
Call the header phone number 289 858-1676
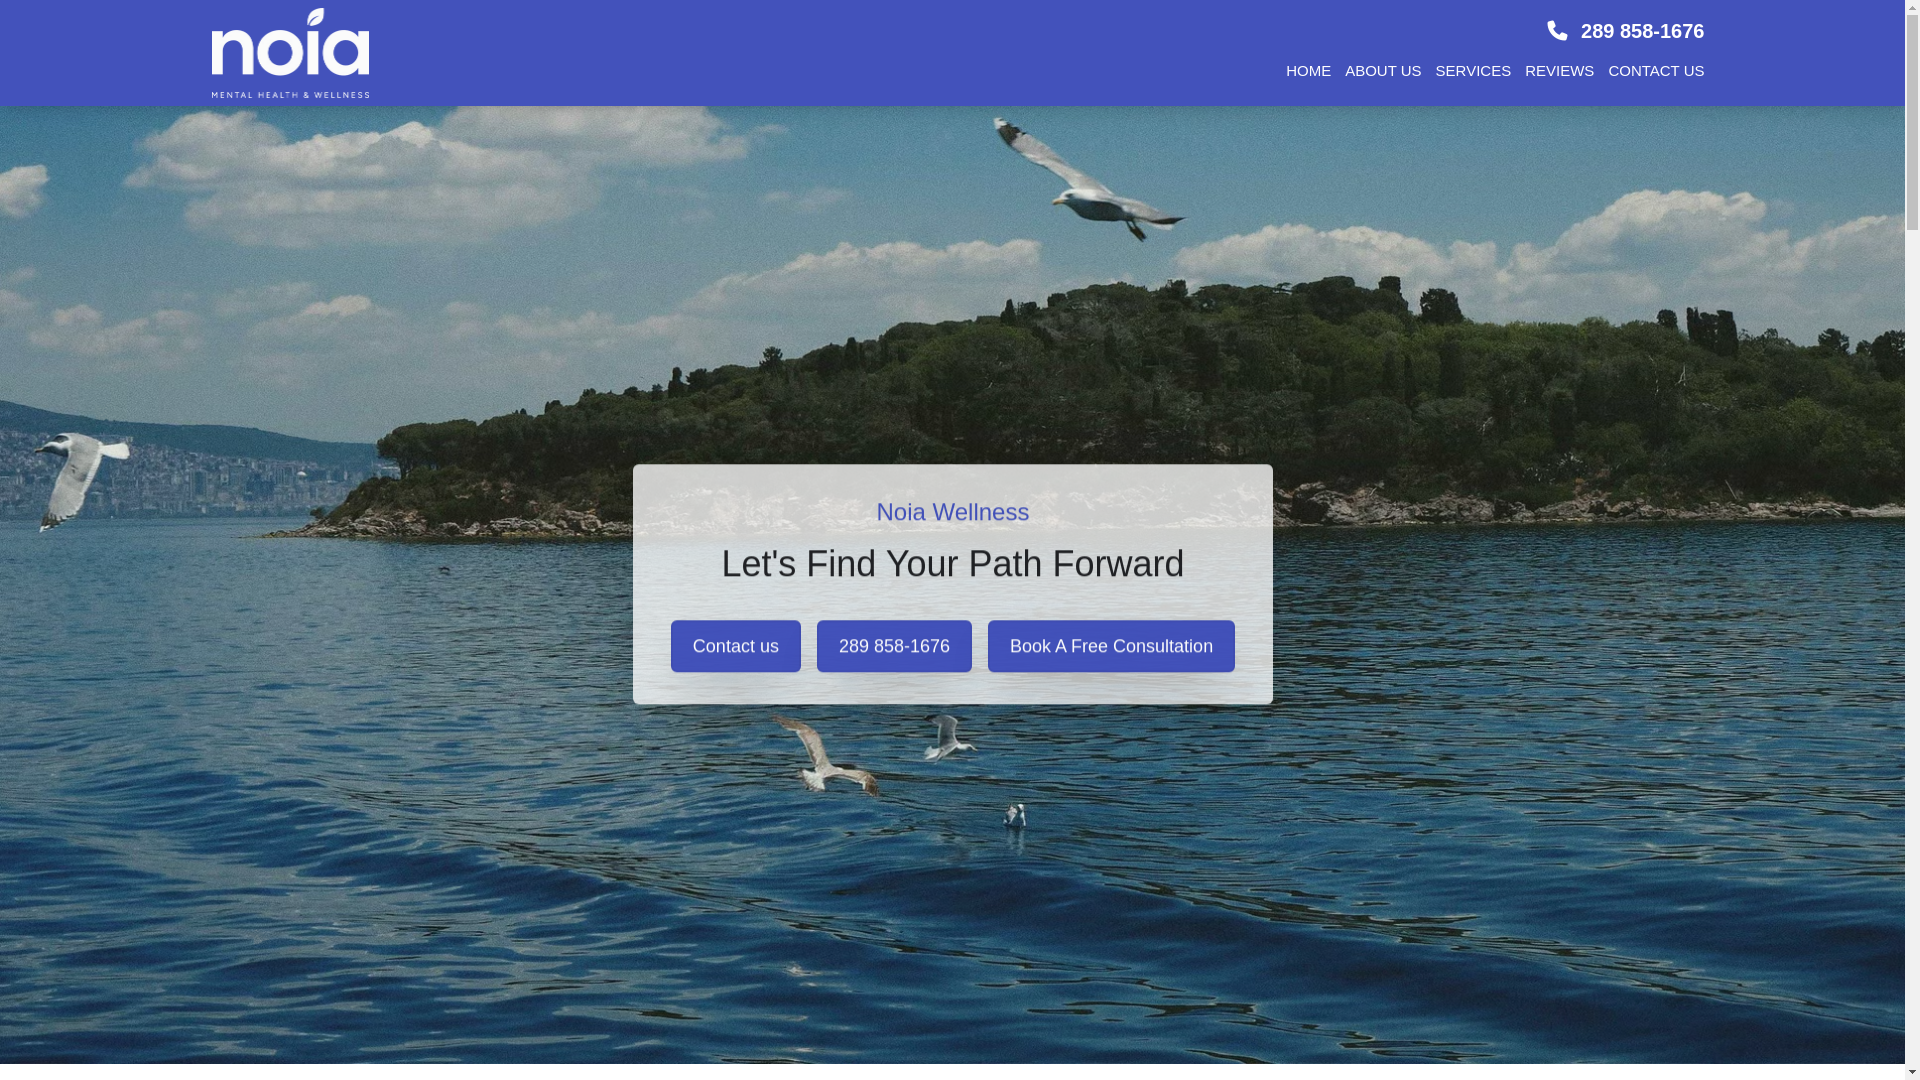[1642, 31]
